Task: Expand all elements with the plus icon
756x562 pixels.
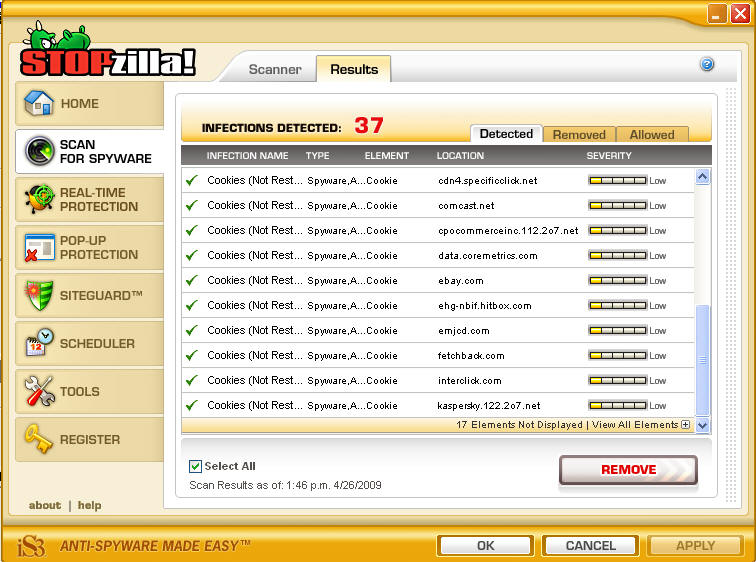Action: pos(686,425)
